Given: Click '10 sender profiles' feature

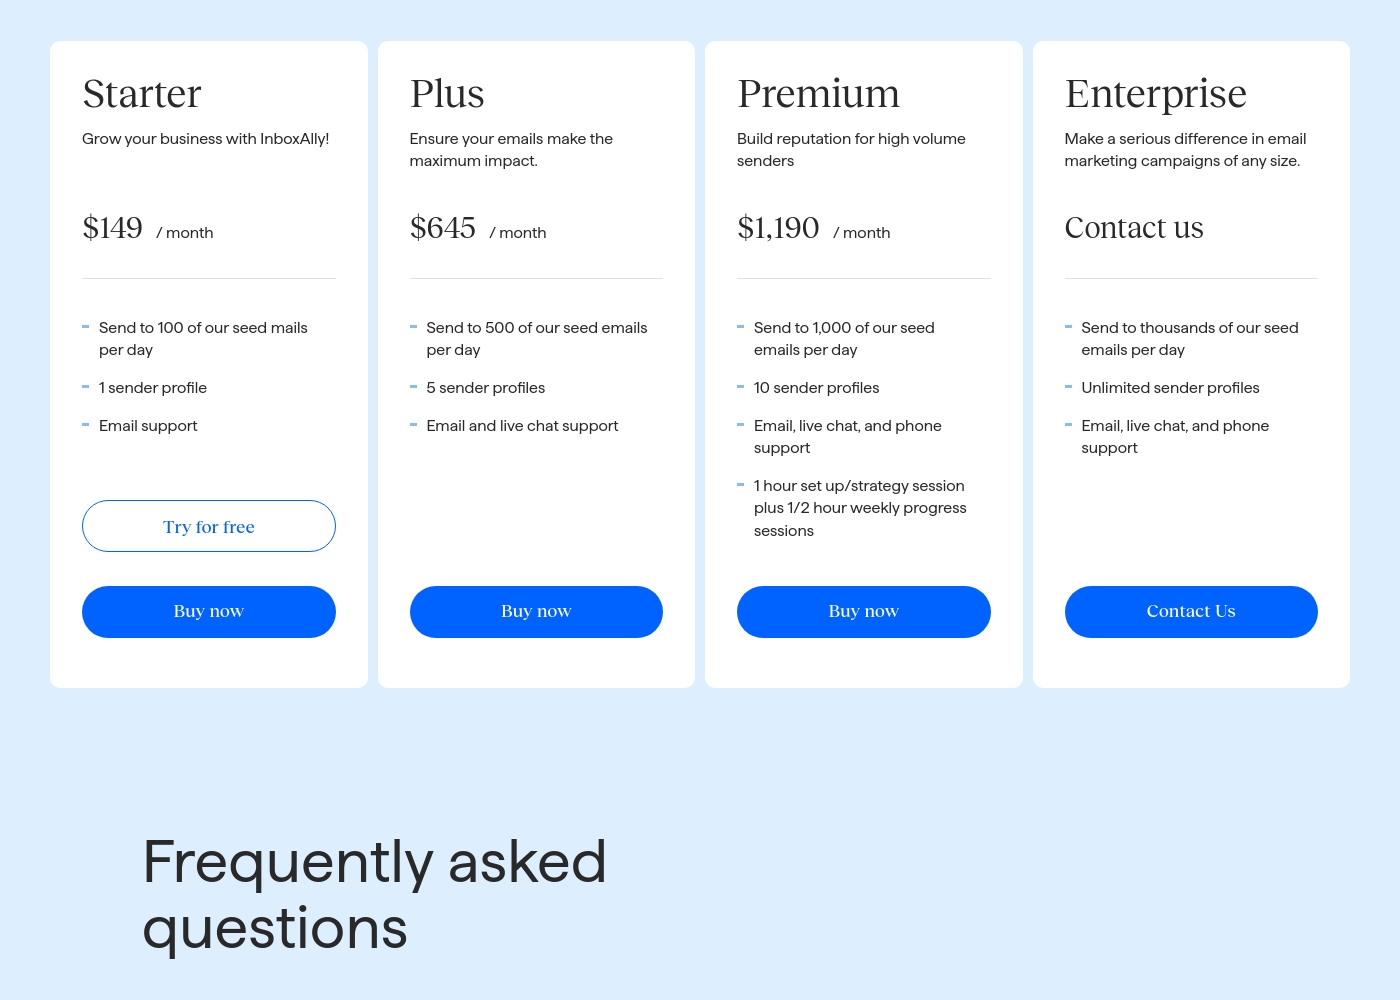Looking at the screenshot, I should point(816,388).
